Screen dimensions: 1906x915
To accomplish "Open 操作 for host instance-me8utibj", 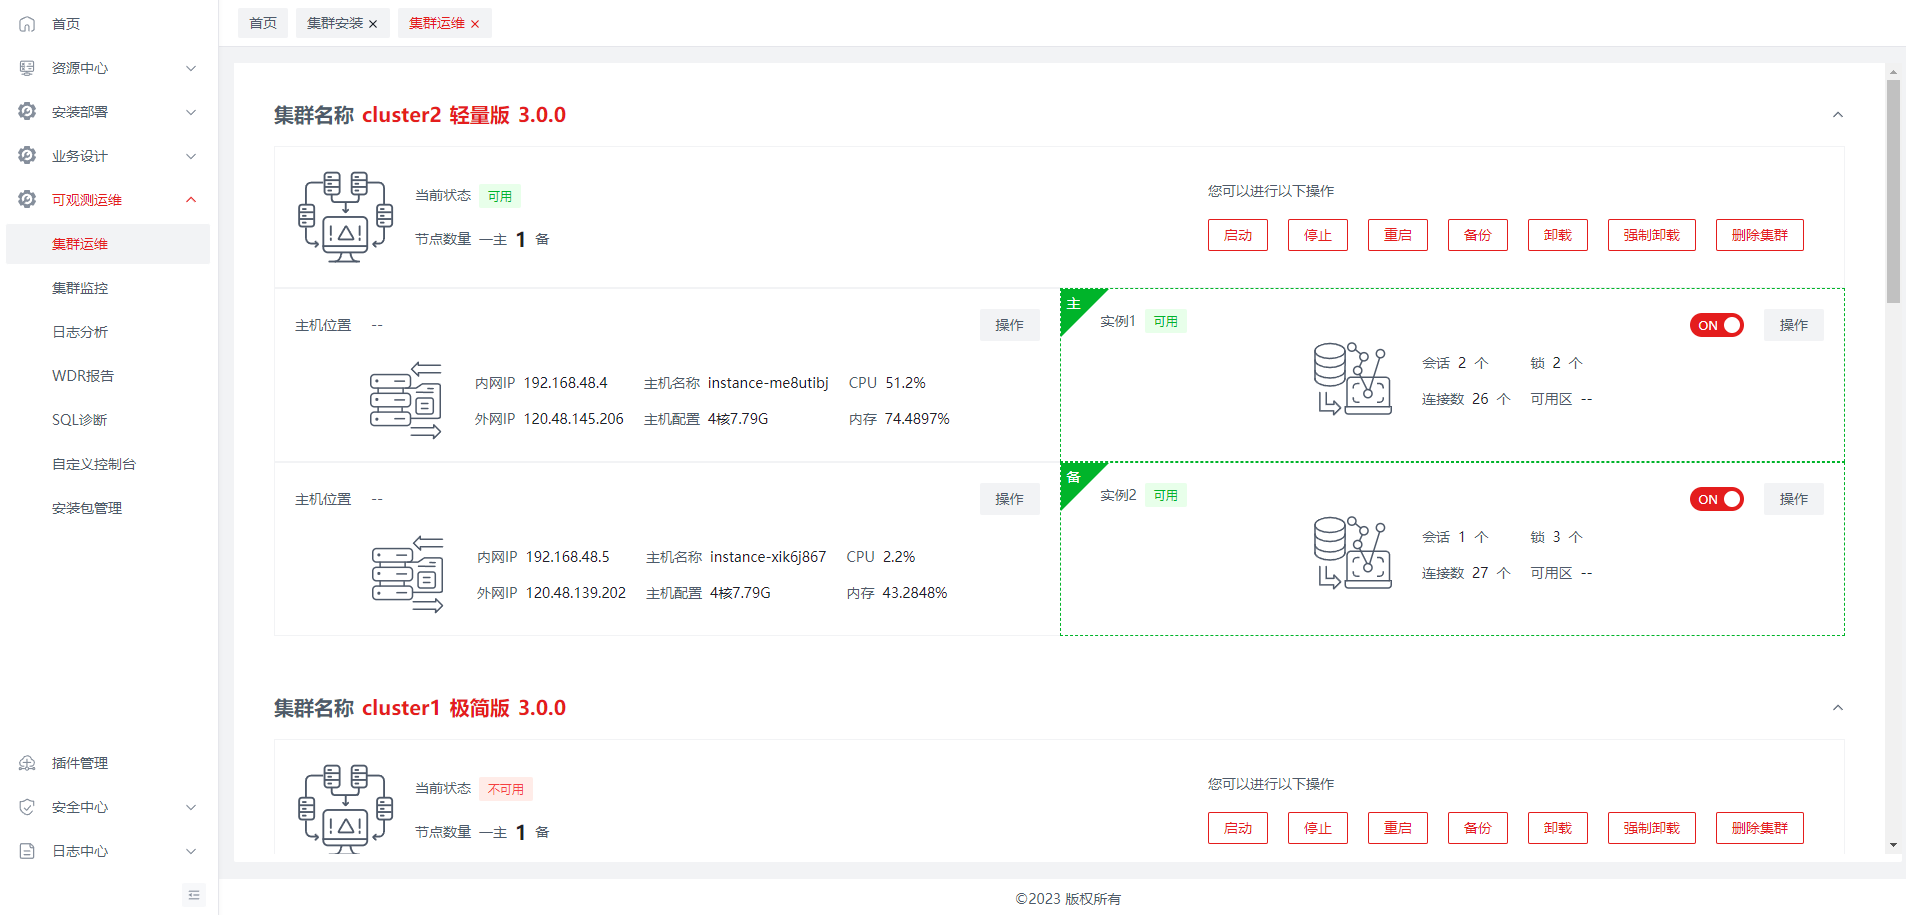I will 1009,325.
